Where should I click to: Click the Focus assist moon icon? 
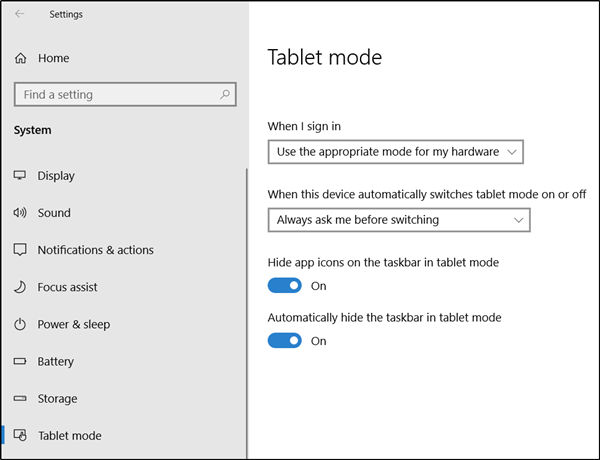pyautogui.click(x=20, y=287)
